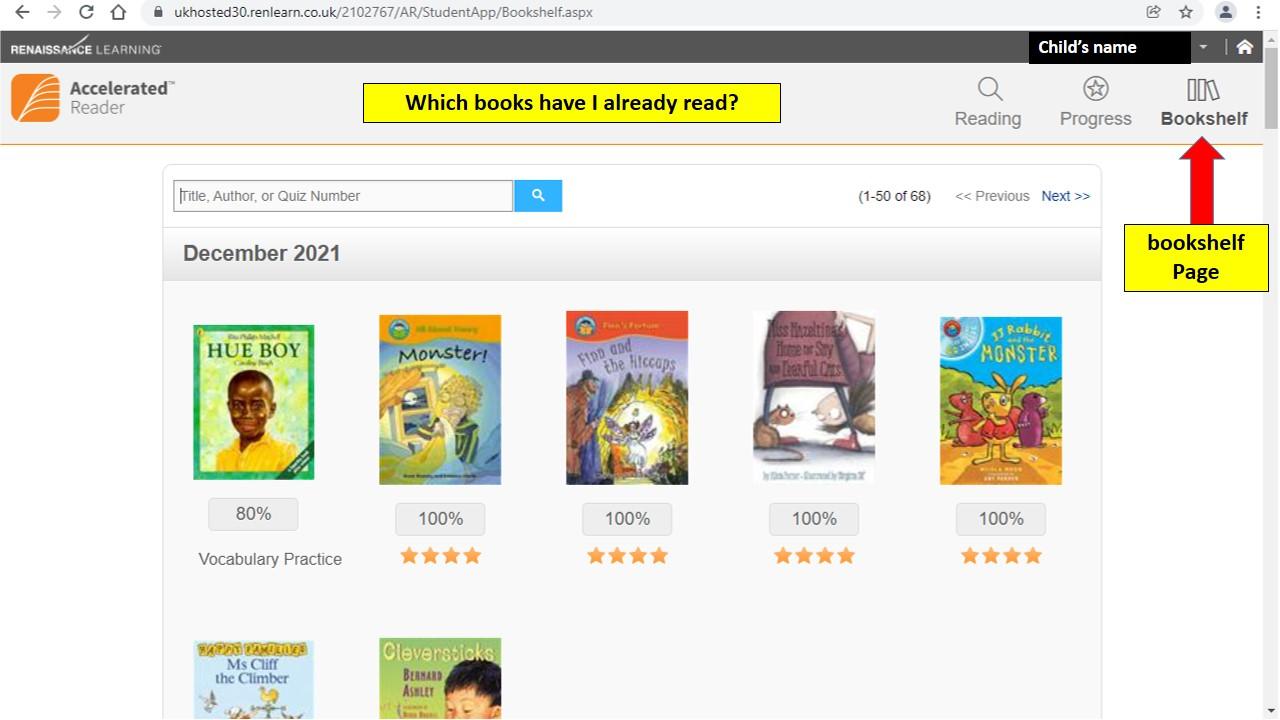Click the share page icon in address bar
This screenshot has height=720, width=1280.
pyautogui.click(x=1153, y=13)
